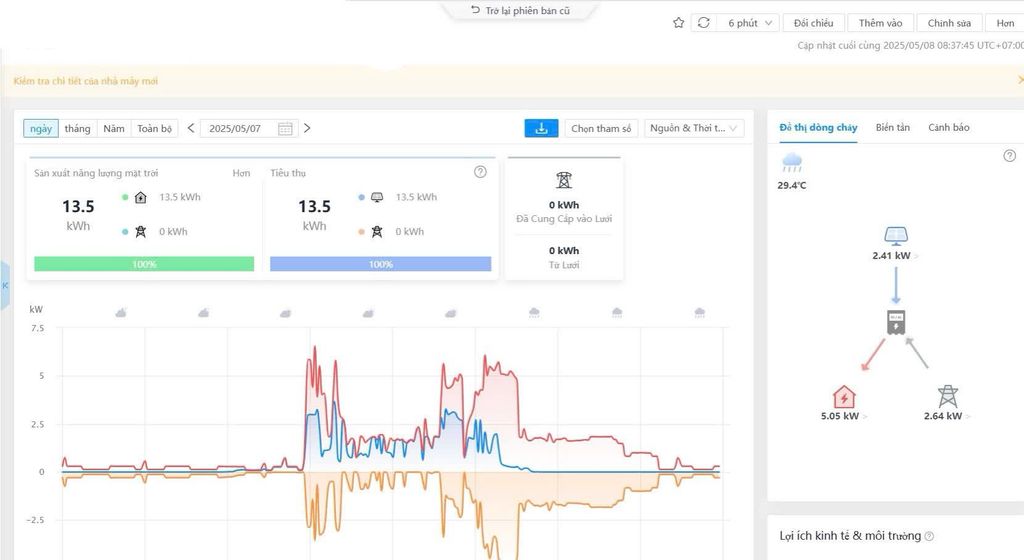Switch to 'tháng' month view
The height and width of the screenshot is (560, 1024).
click(x=78, y=129)
